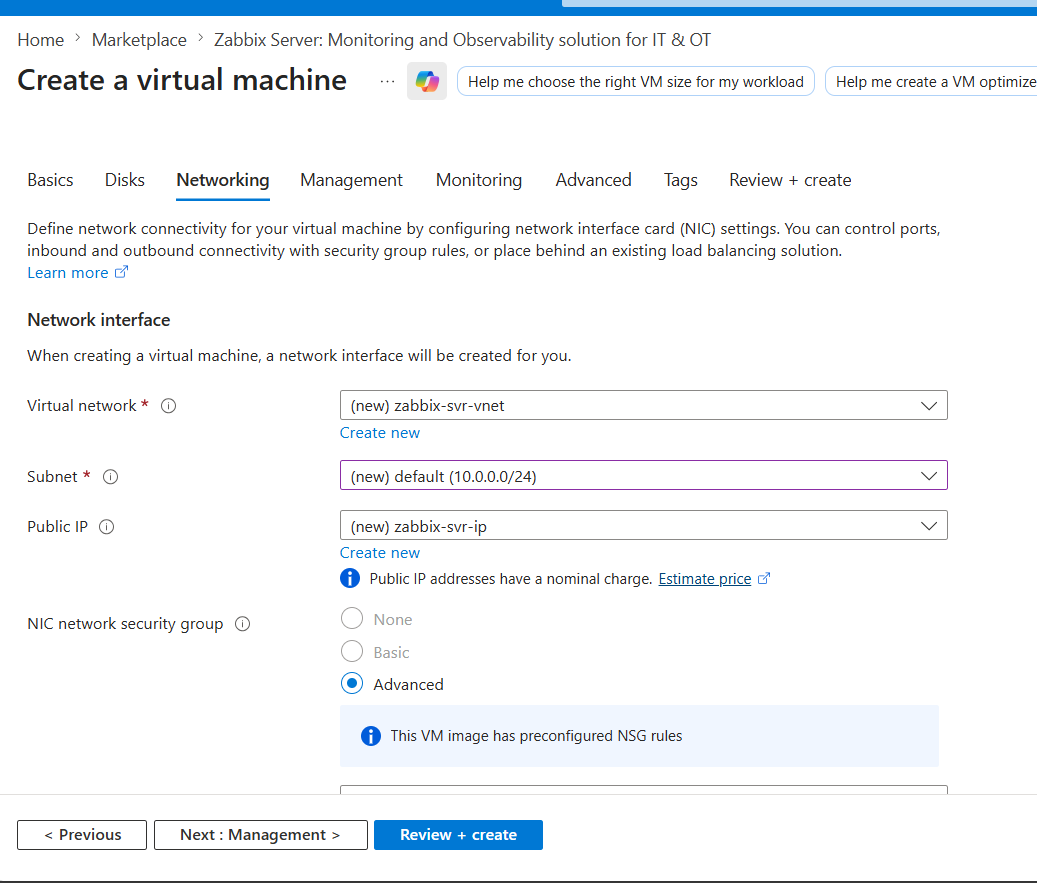
Task: Click external link icon beside Estimate price
Action: pyautogui.click(x=764, y=578)
